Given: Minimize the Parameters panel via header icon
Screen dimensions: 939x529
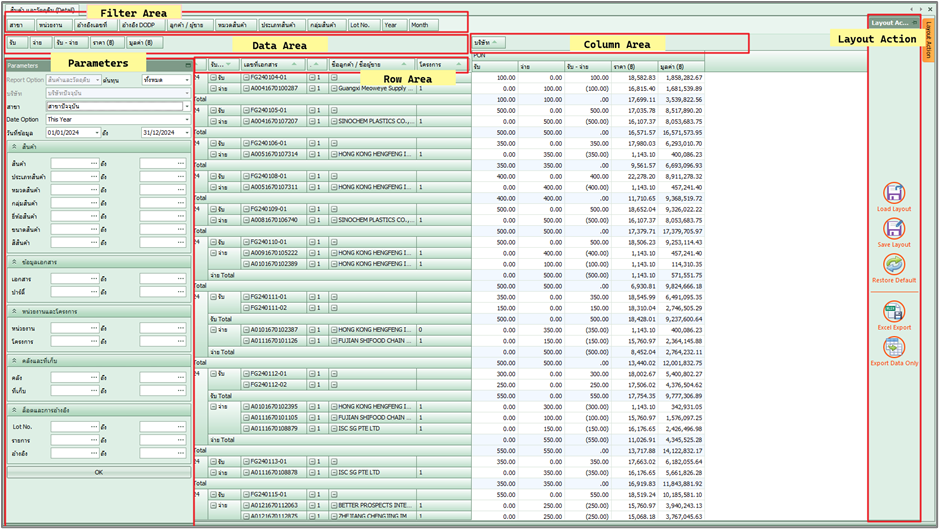Looking at the screenshot, I should pos(187,65).
